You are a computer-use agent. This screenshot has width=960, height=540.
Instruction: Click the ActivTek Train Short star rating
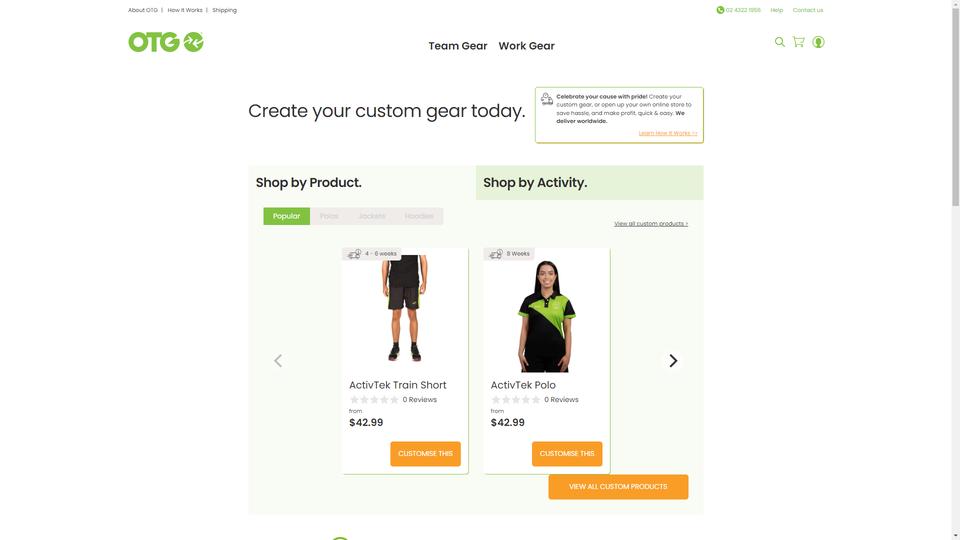point(373,400)
